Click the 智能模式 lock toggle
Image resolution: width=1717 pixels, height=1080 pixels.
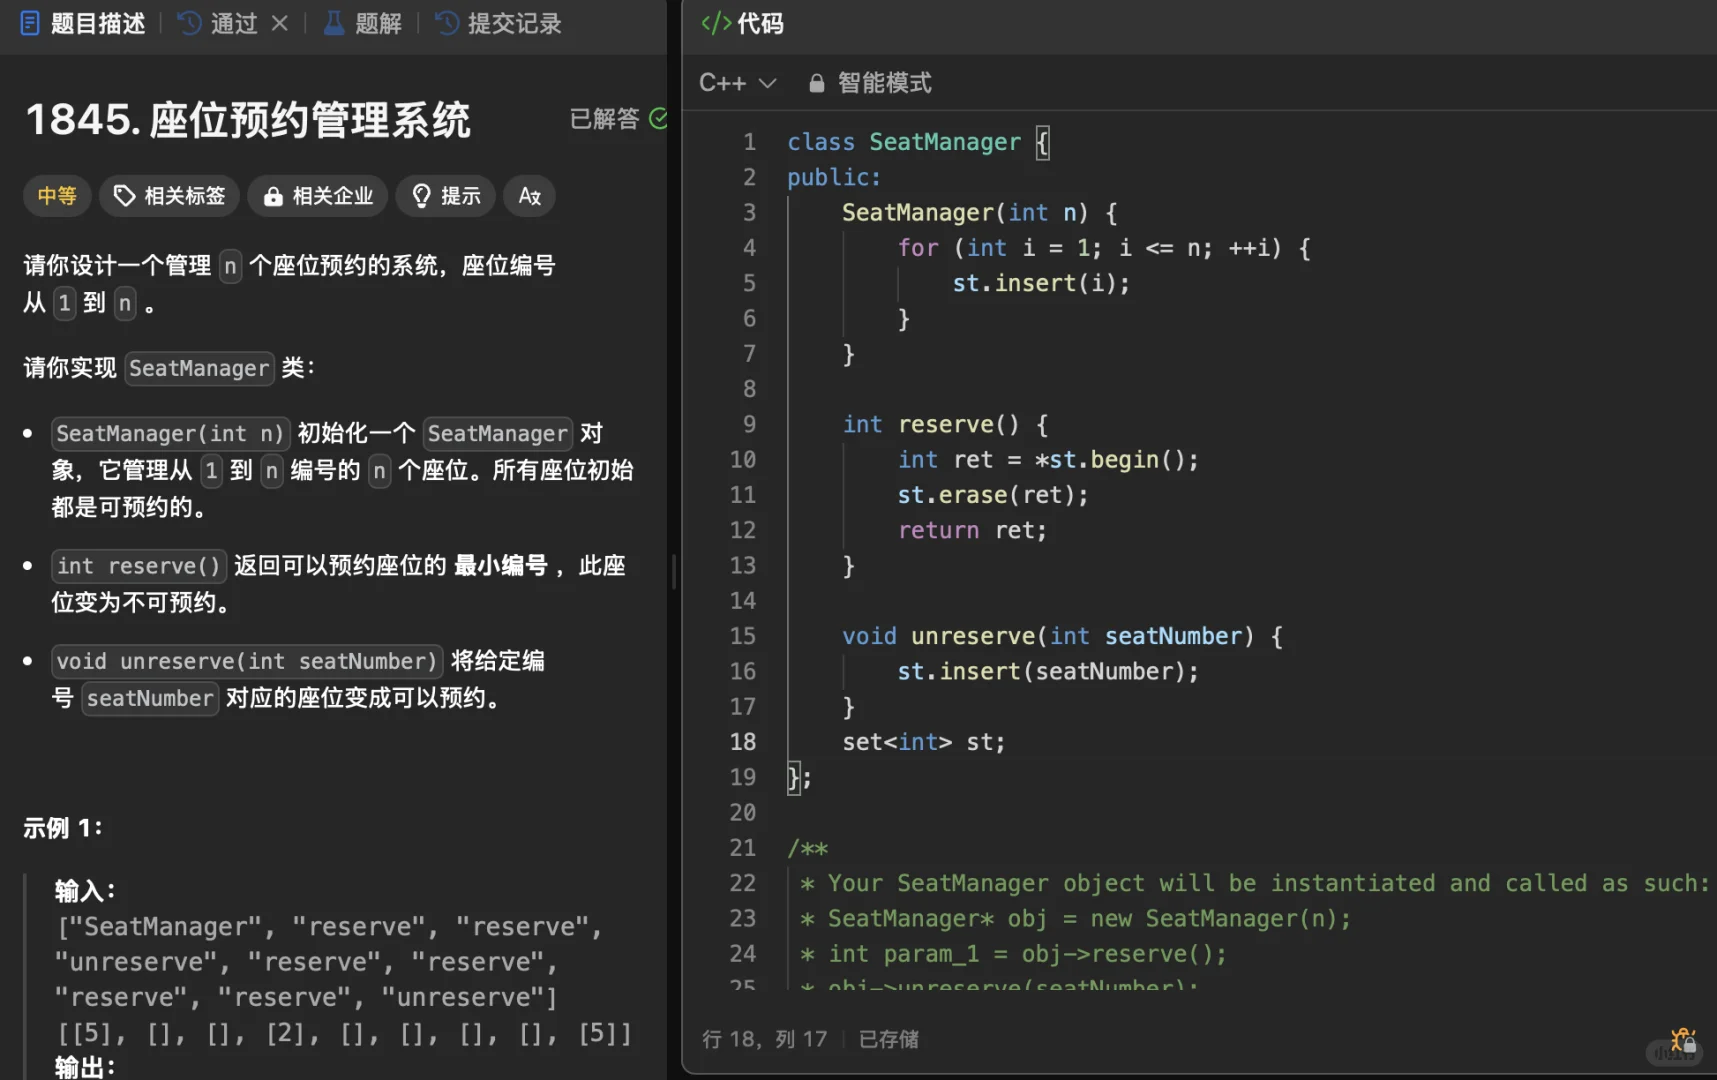pyautogui.click(x=870, y=83)
